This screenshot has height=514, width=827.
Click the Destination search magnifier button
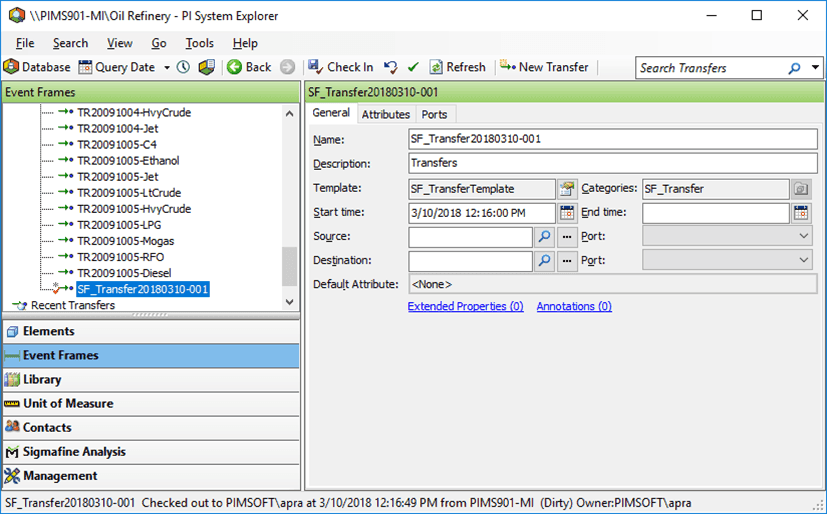coord(544,261)
